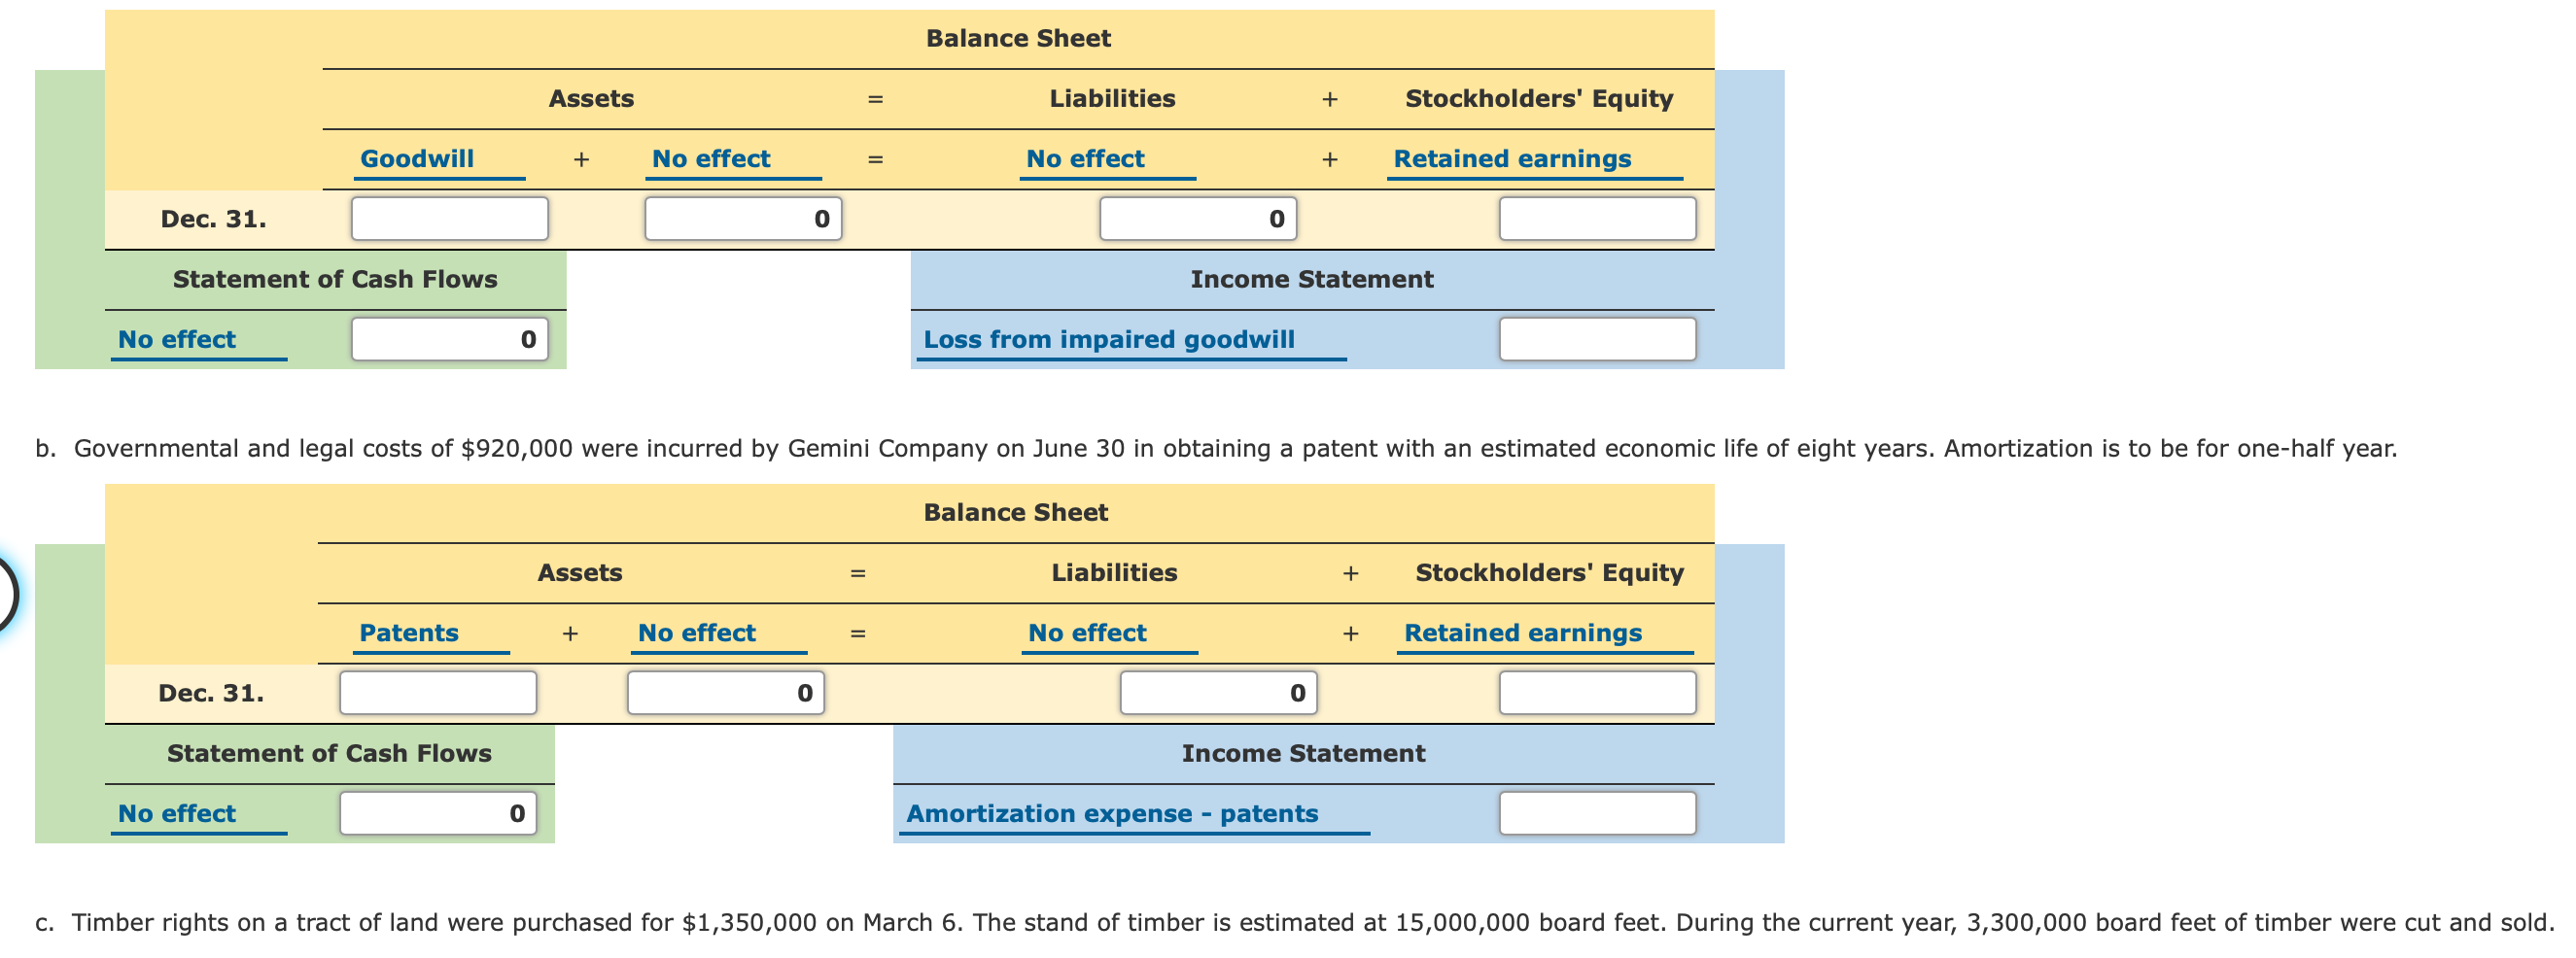Click the Dec. 31 row label in the goodwill section
This screenshot has width=2576, height=958.
click(x=211, y=218)
